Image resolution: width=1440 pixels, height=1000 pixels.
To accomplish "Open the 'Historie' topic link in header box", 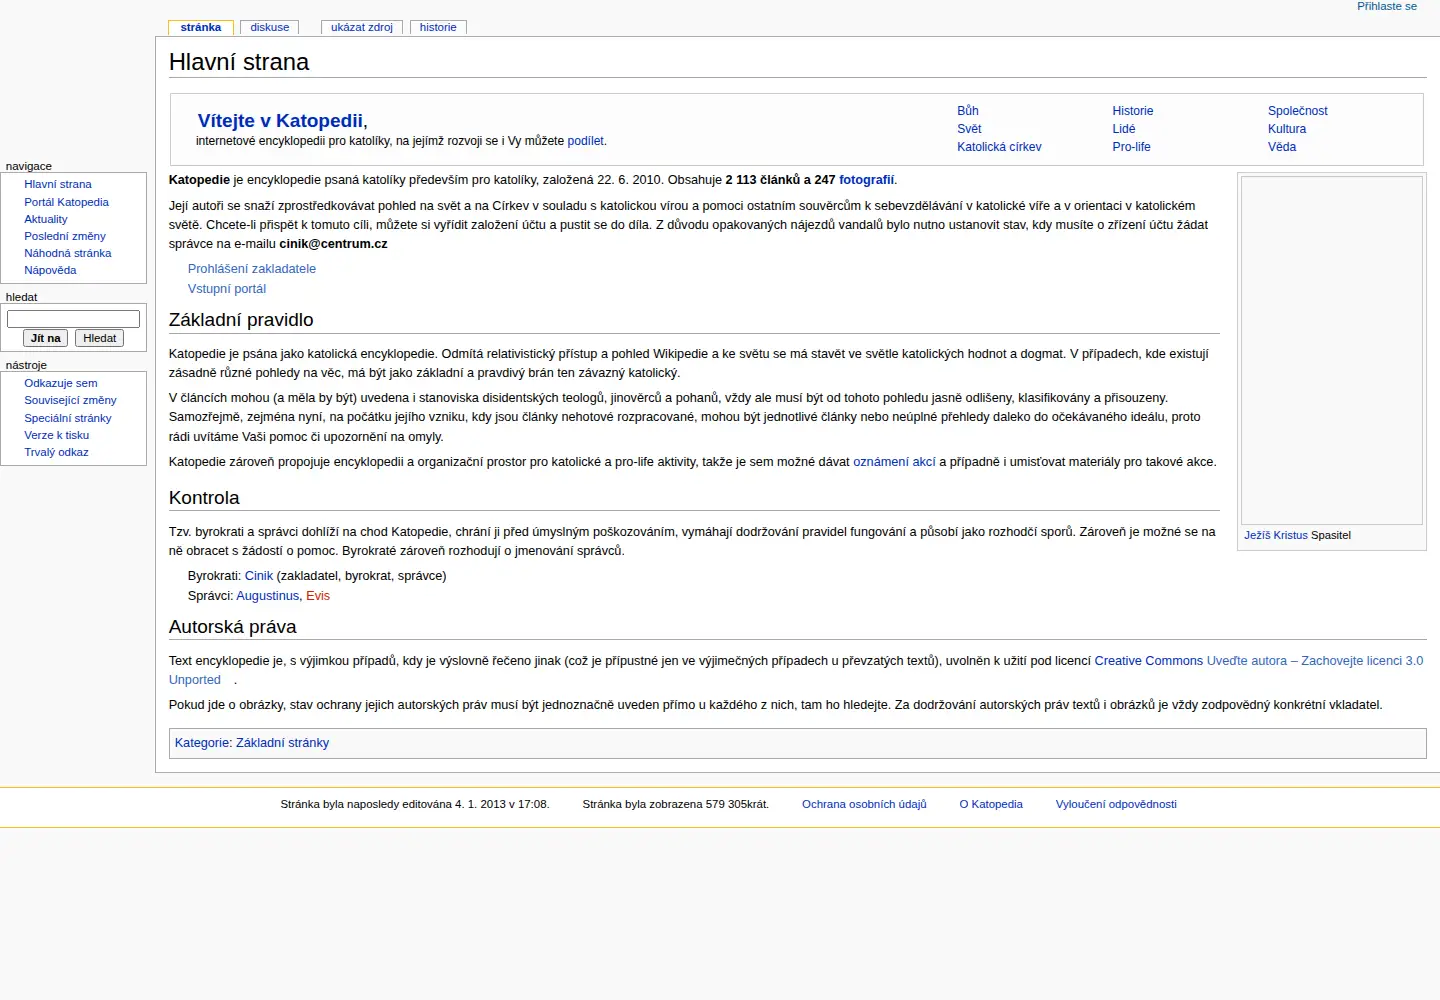I will (1133, 111).
